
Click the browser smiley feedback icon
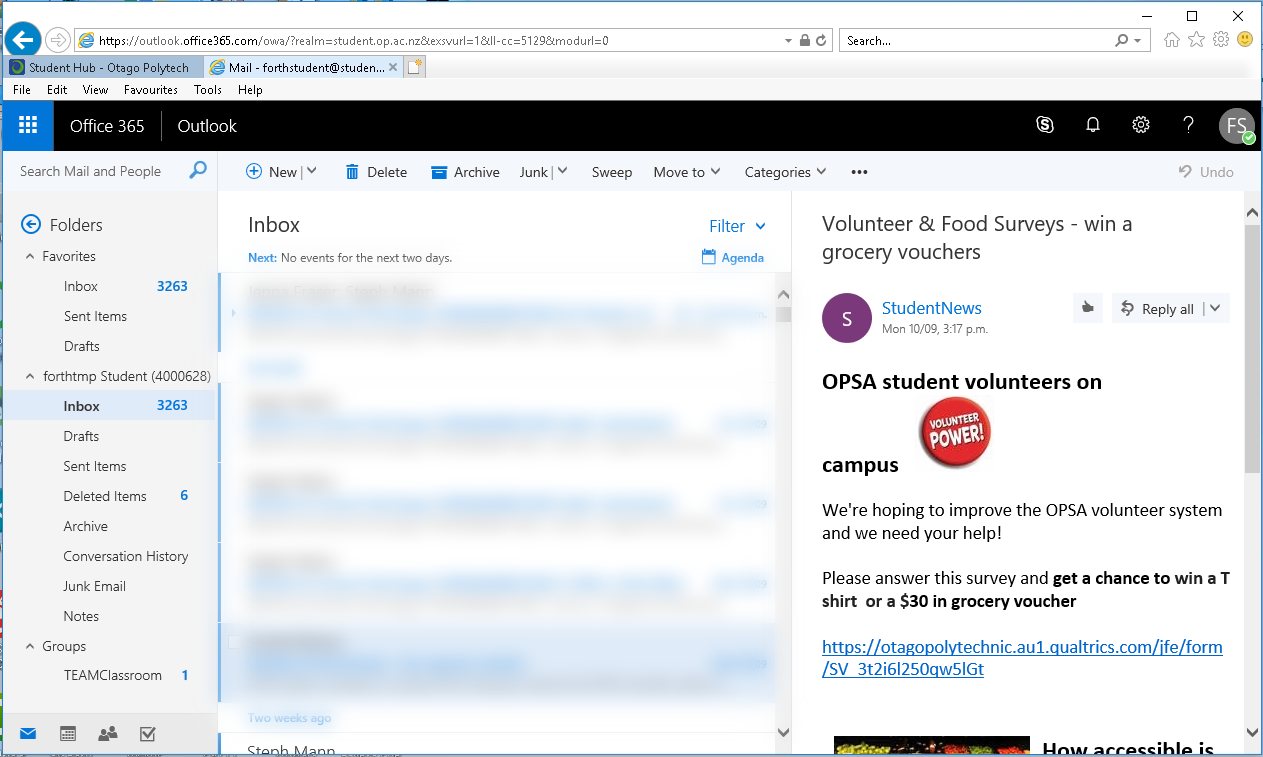point(1245,40)
